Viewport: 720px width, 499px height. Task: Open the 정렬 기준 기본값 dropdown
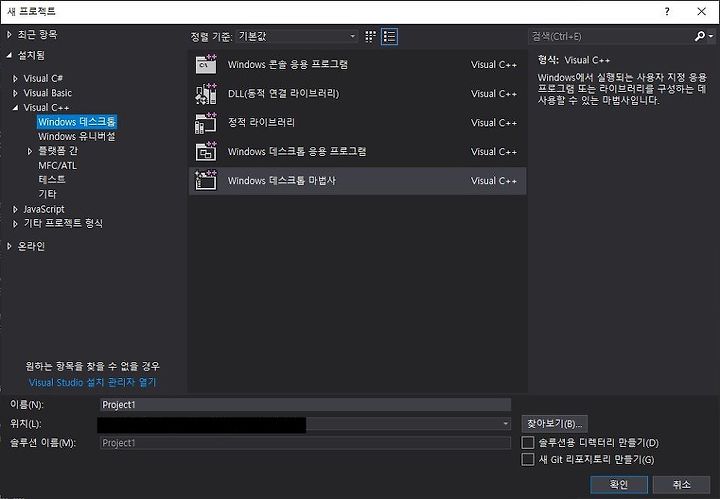tap(297, 36)
